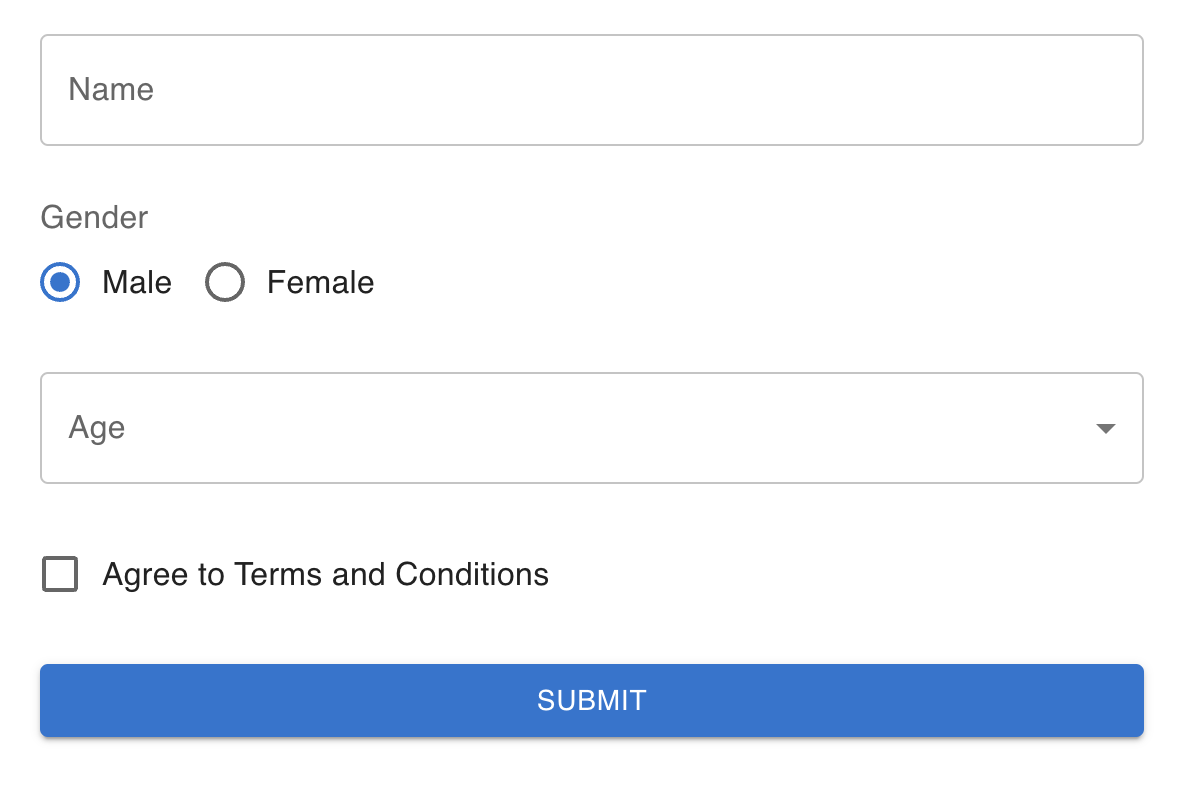Tick the Agree to Terms checkbox
The width and height of the screenshot is (1188, 792).
coord(60,575)
